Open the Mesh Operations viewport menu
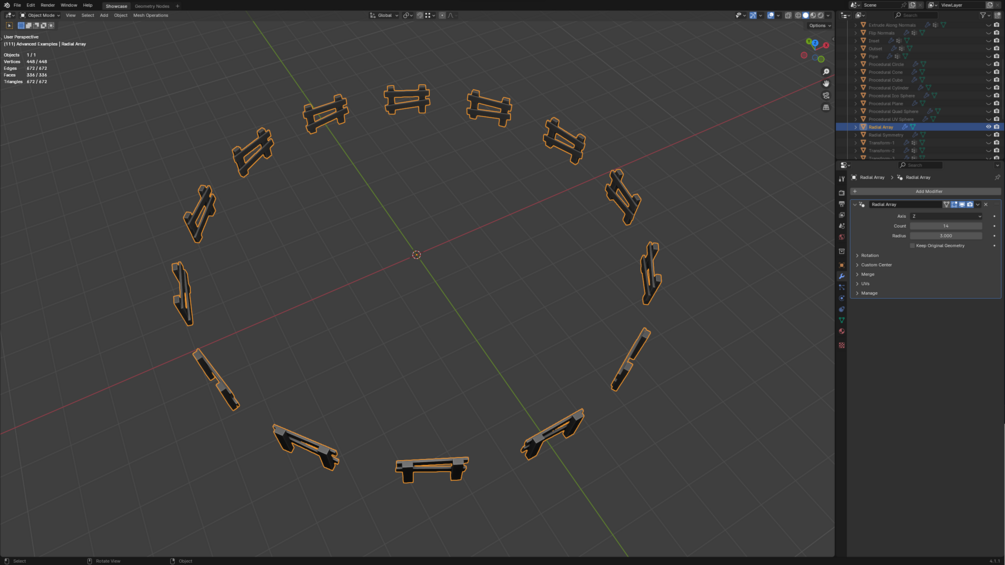The width and height of the screenshot is (1005, 565). 151,15
